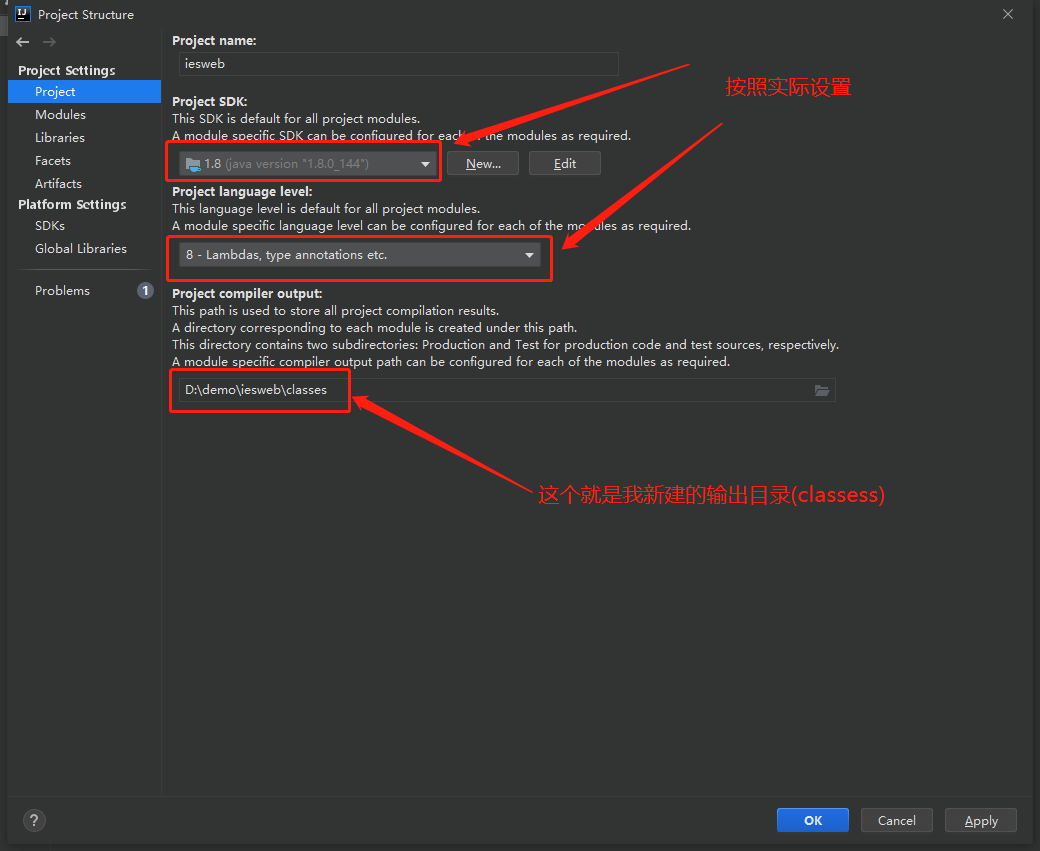Select Project in Project Settings
The image size is (1040, 851).
tap(84, 92)
